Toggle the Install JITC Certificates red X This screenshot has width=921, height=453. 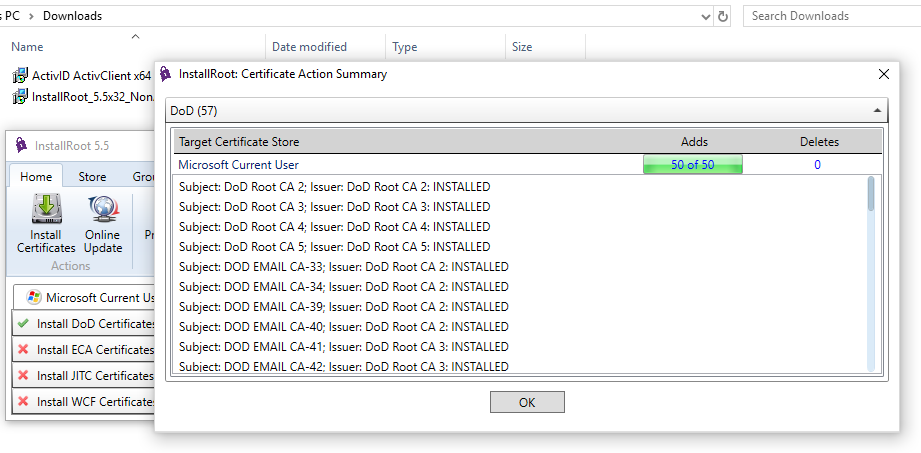(x=23, y=375)
